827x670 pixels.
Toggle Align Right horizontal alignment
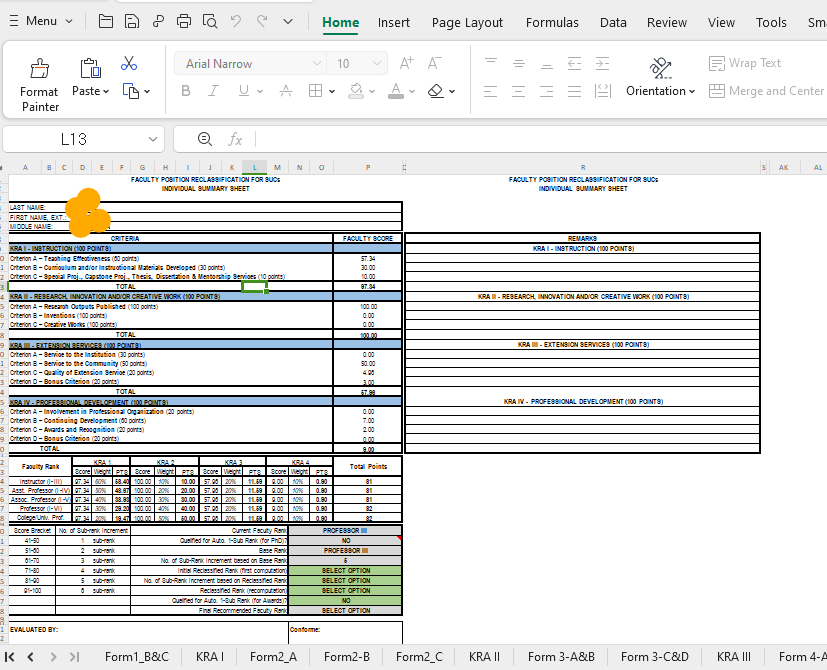[547, 91]
